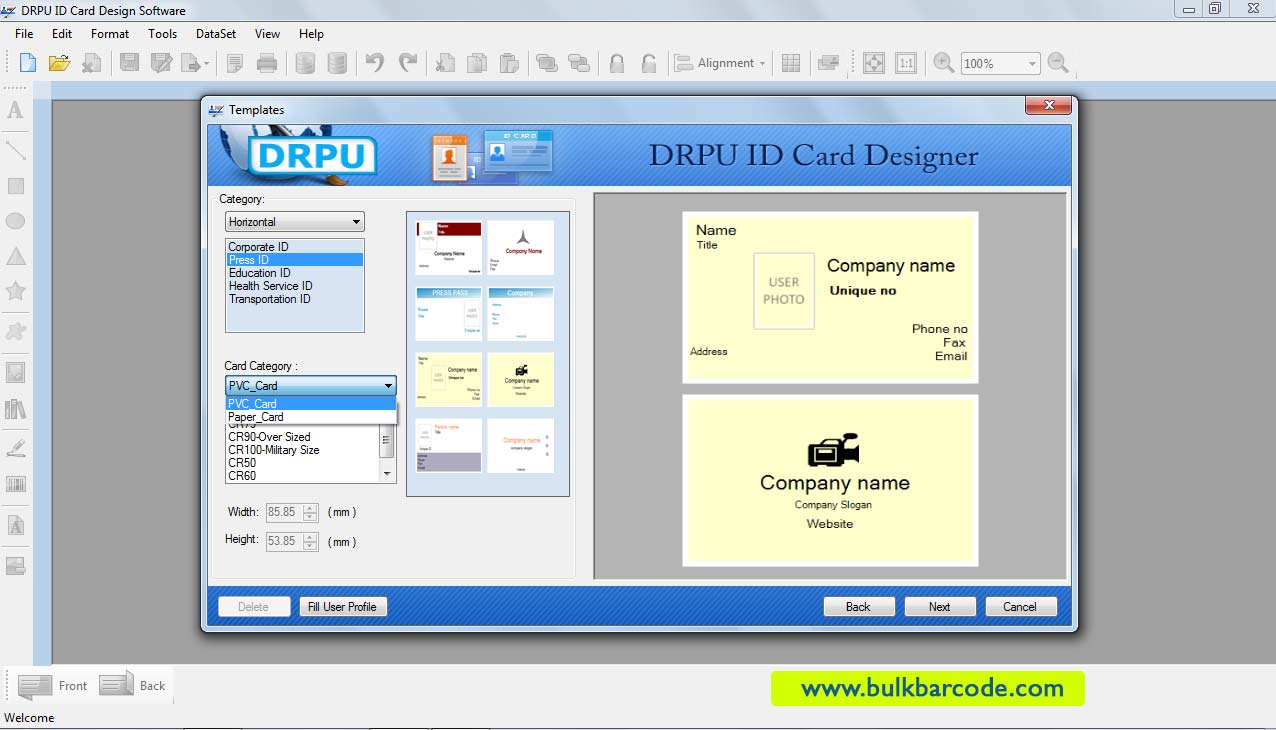Click the Next button

click(x=939, y=607)
